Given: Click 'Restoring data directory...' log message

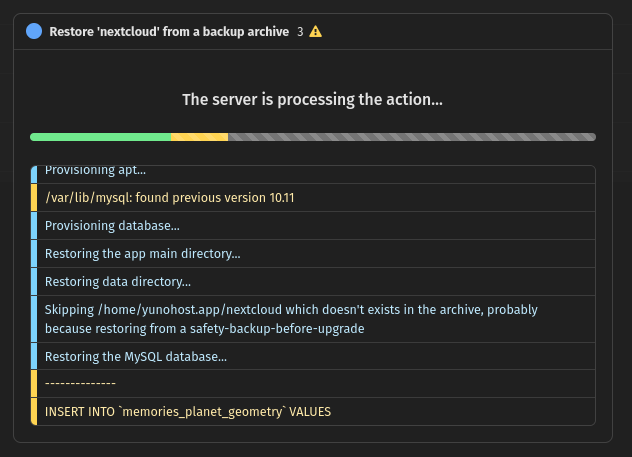Looking at the screenshot, I should pos(118,282).
